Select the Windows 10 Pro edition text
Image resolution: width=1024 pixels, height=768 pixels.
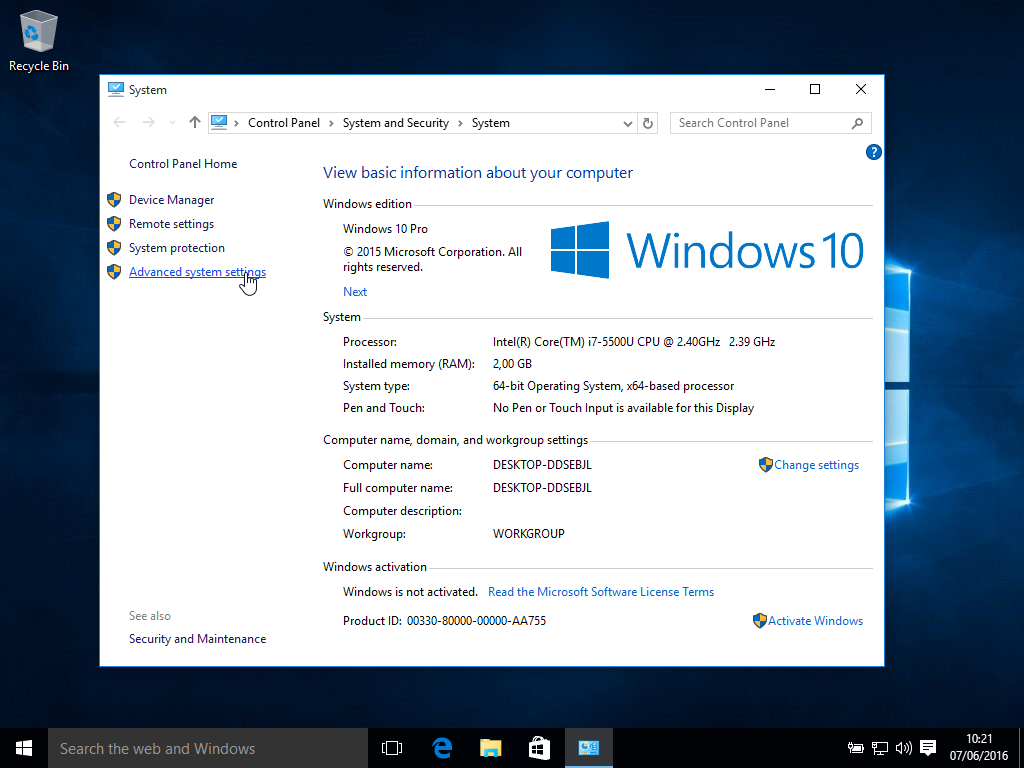385,229
